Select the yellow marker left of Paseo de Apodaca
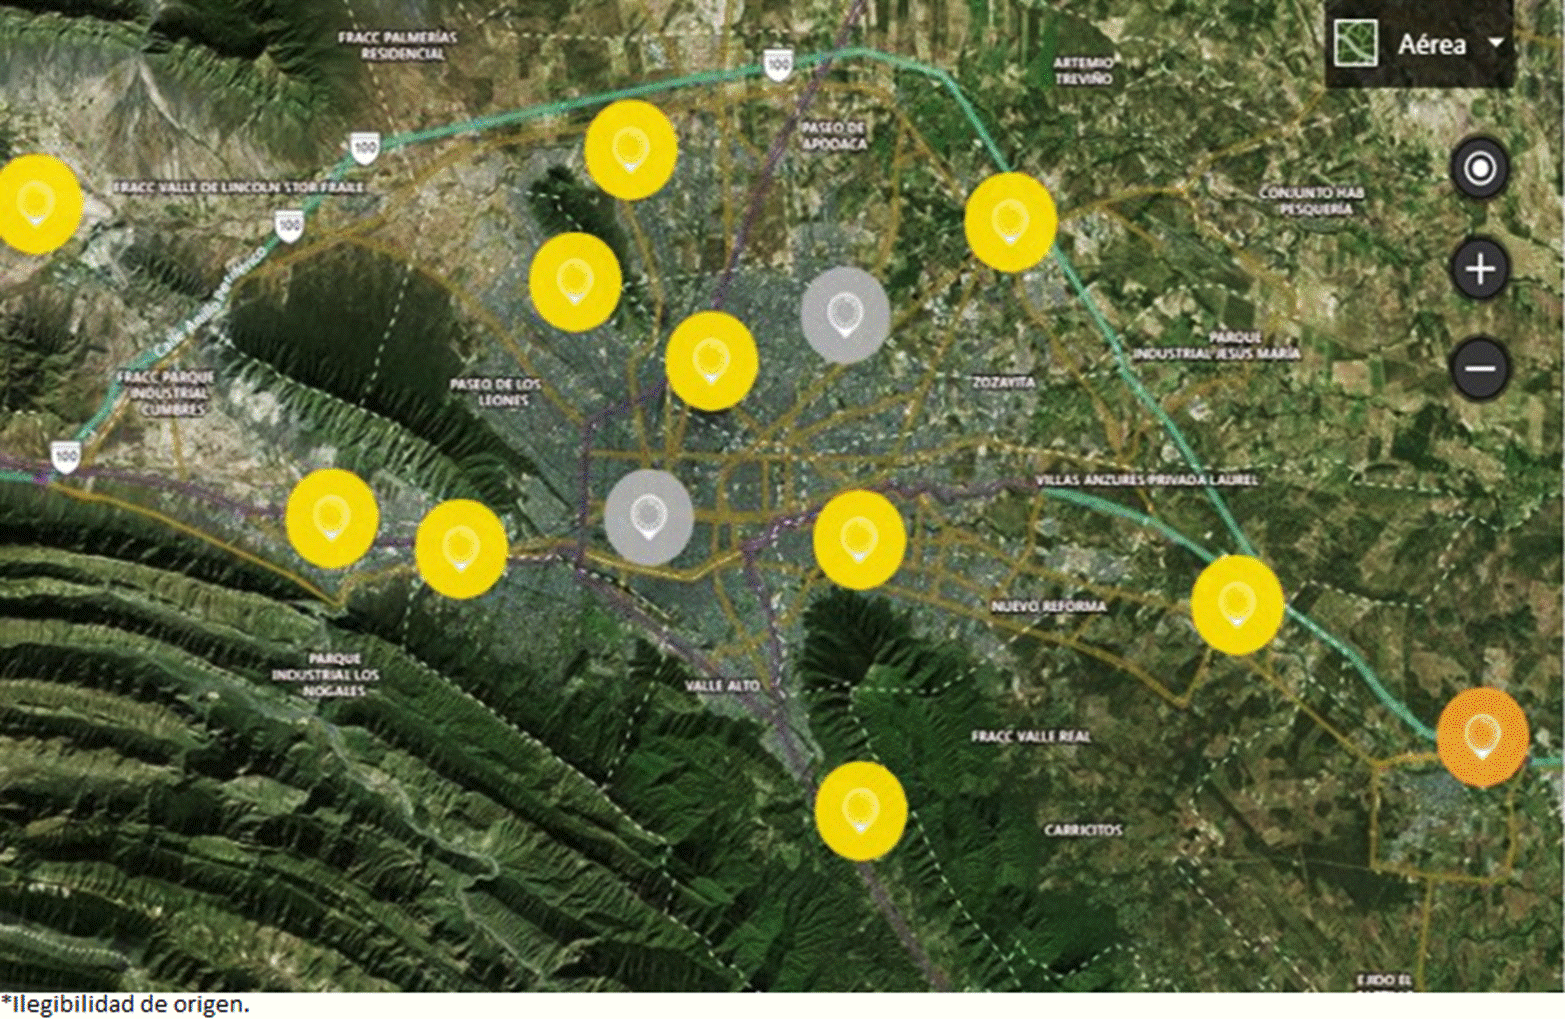The width and height of the screenshot is (1565, 1019). (630, 150)
